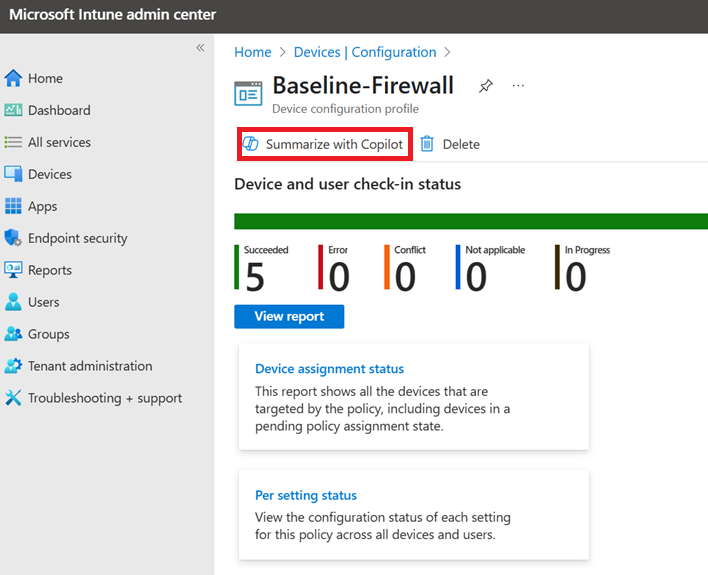This screenshot has width=708, height=575.
Task: Open All services in the sidebar
Action: tap(59, 142)
